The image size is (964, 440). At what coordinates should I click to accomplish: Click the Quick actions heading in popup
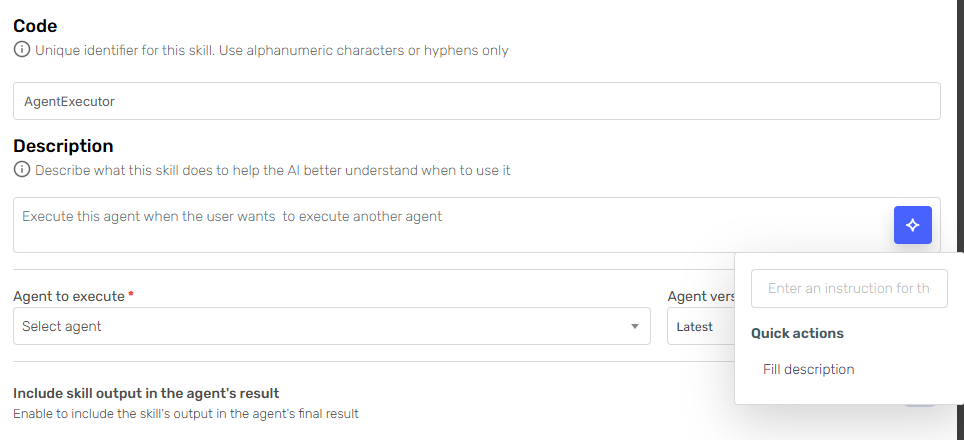pyautogui.click(x=797, y=333)
